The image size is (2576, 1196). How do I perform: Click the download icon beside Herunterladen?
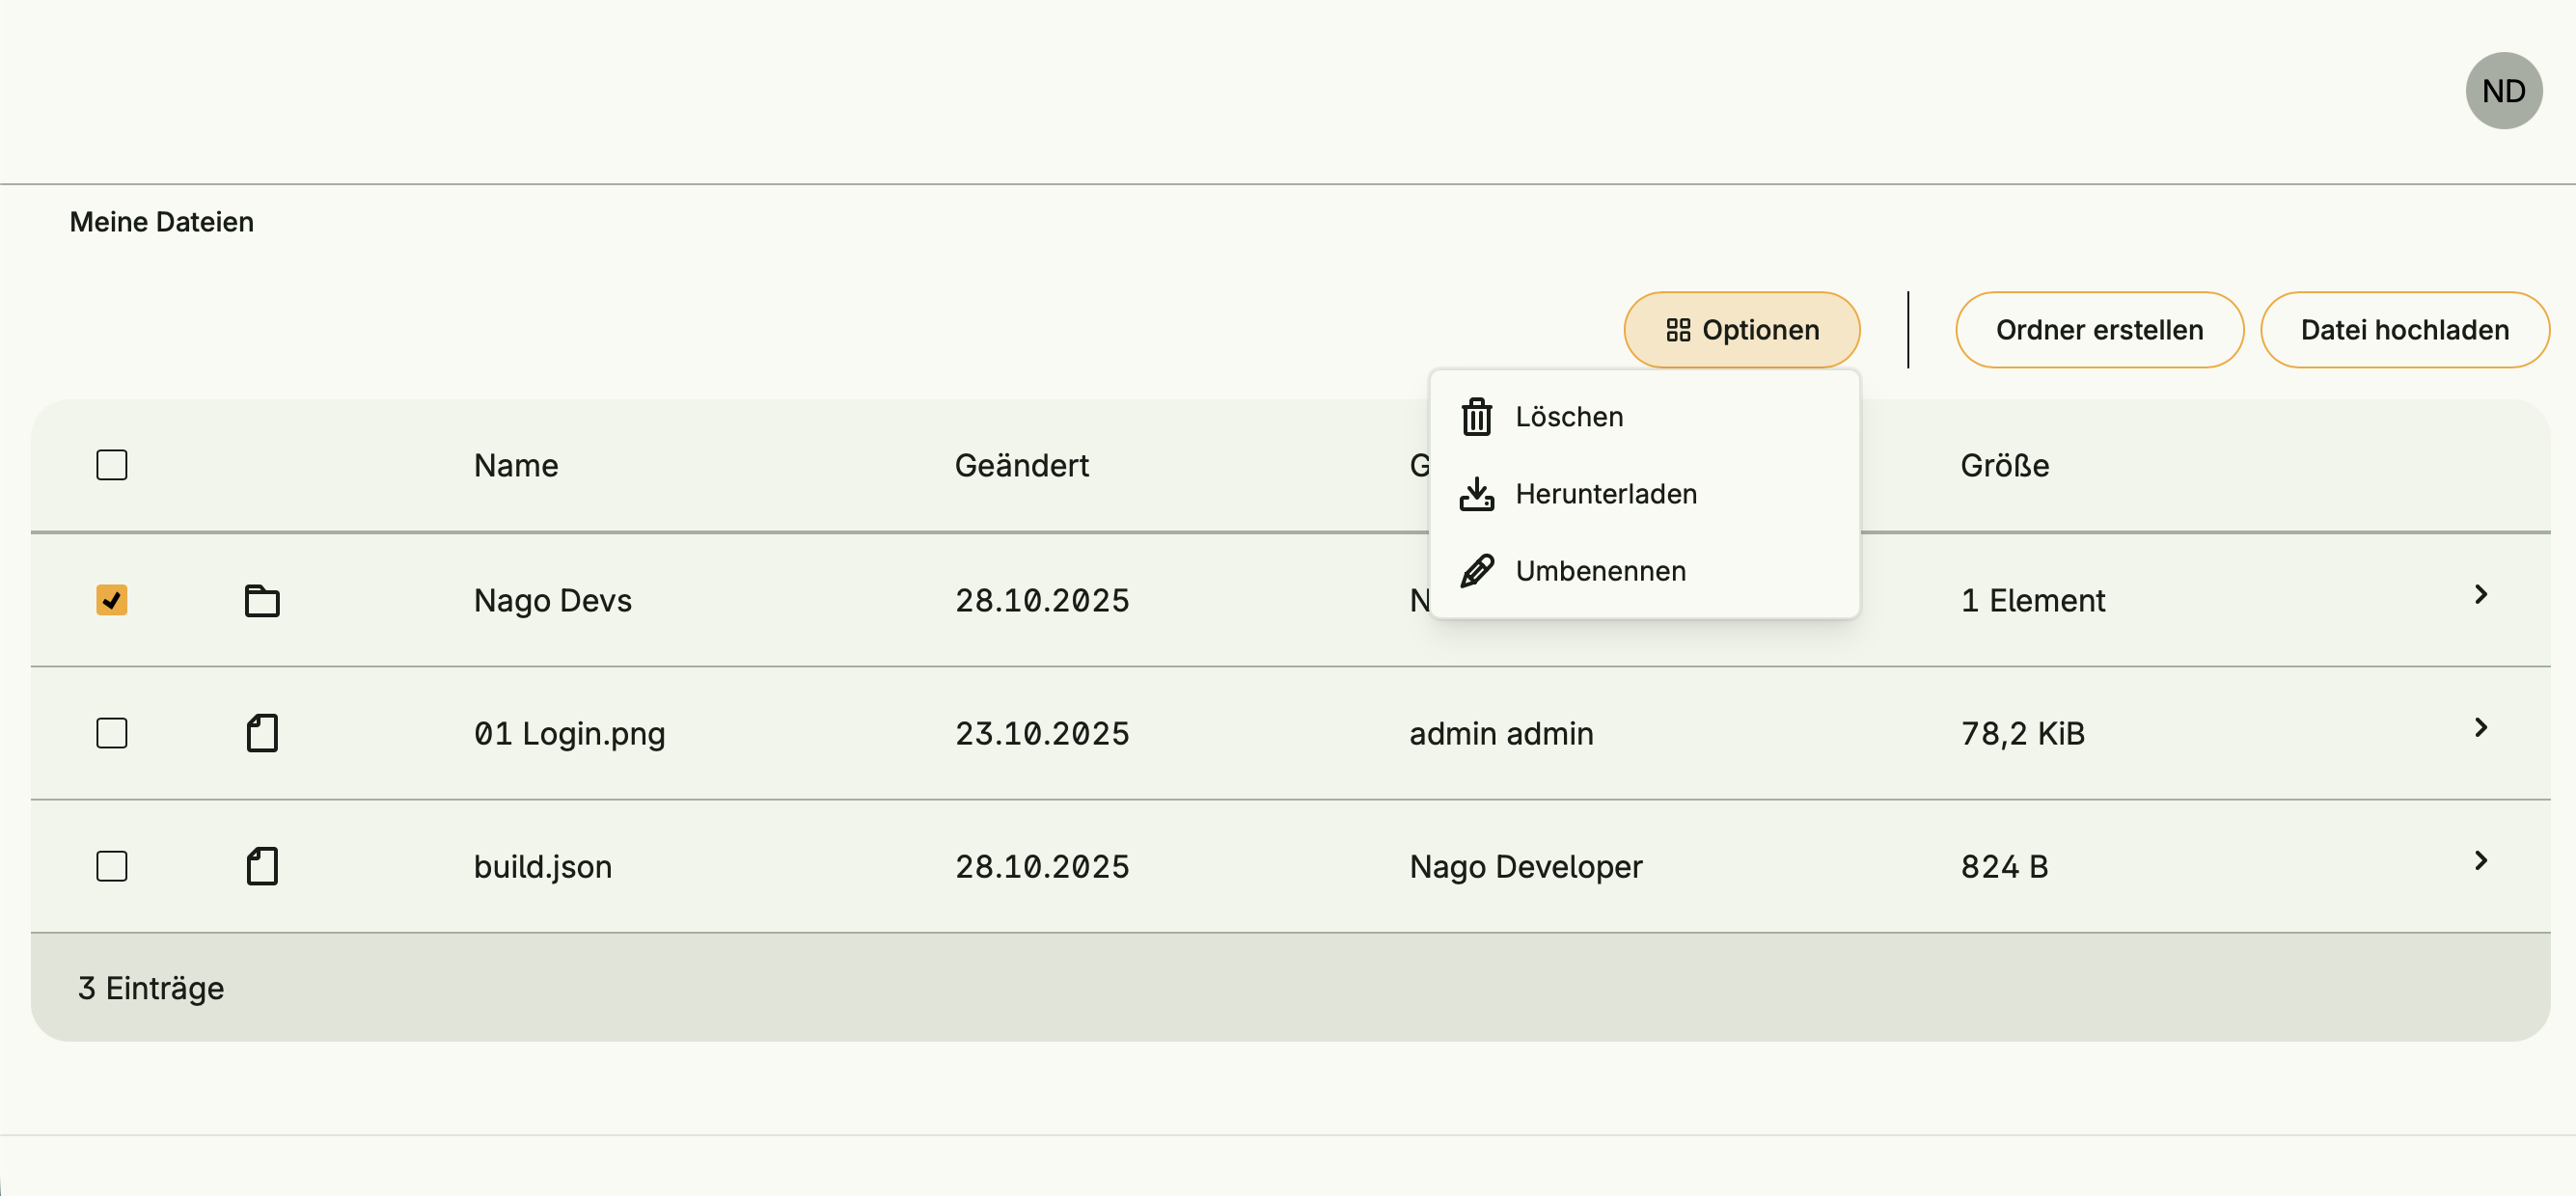point(1476,494)
